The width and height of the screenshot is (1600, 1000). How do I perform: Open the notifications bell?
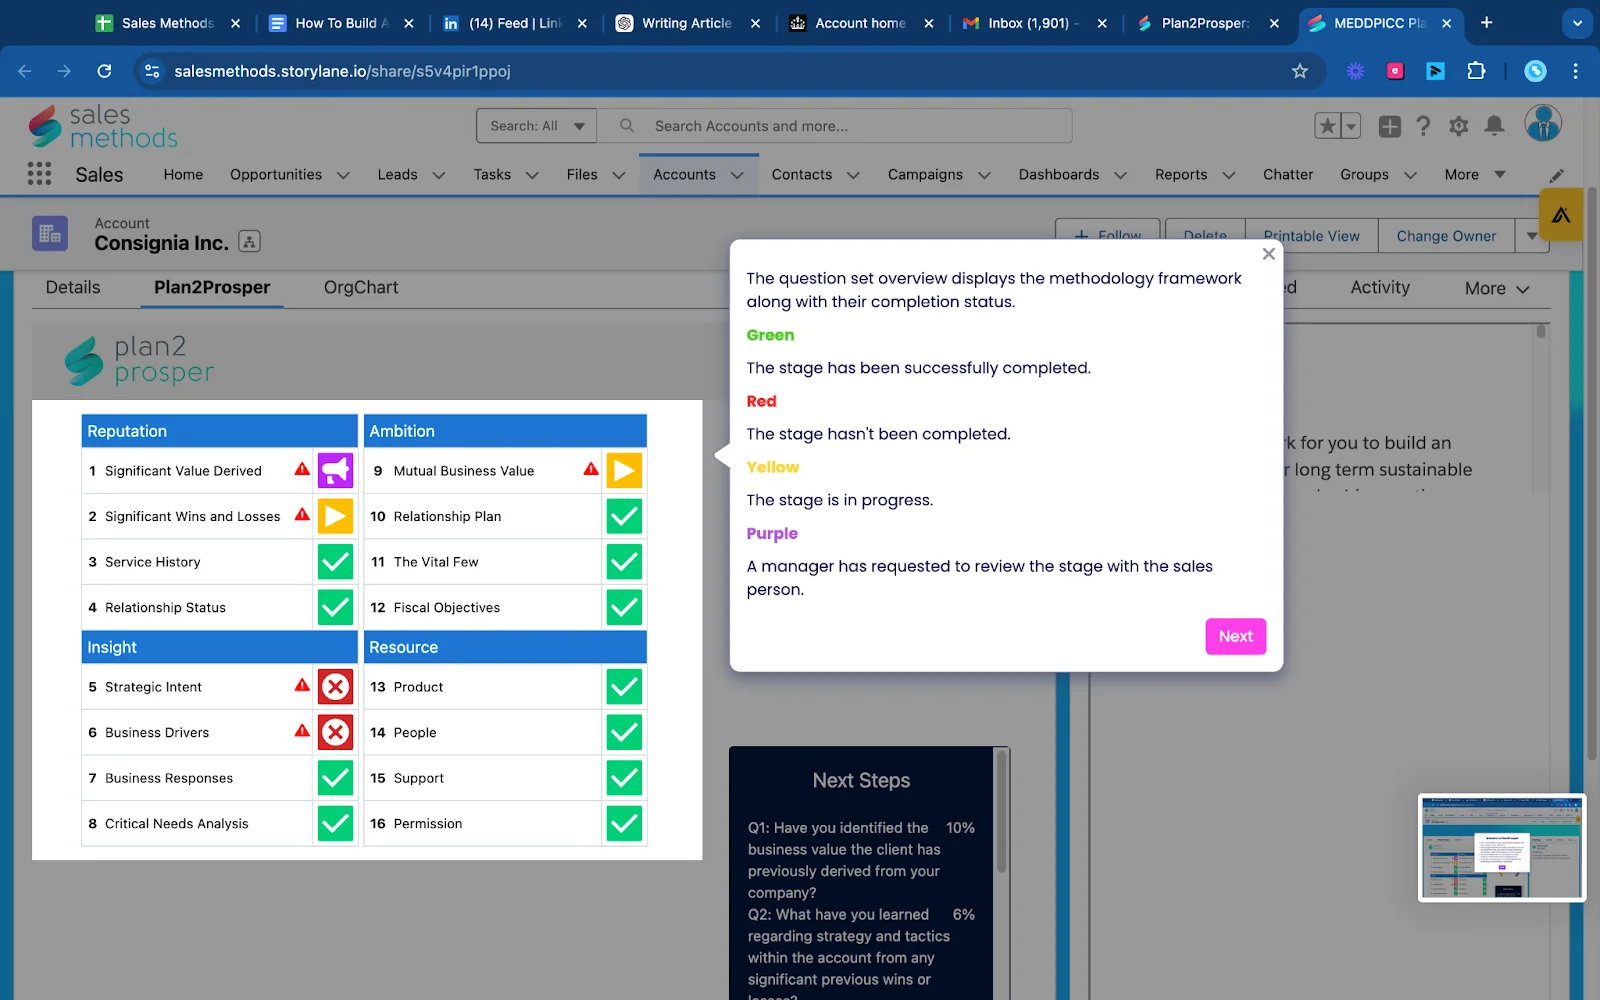coord(1494,126)
